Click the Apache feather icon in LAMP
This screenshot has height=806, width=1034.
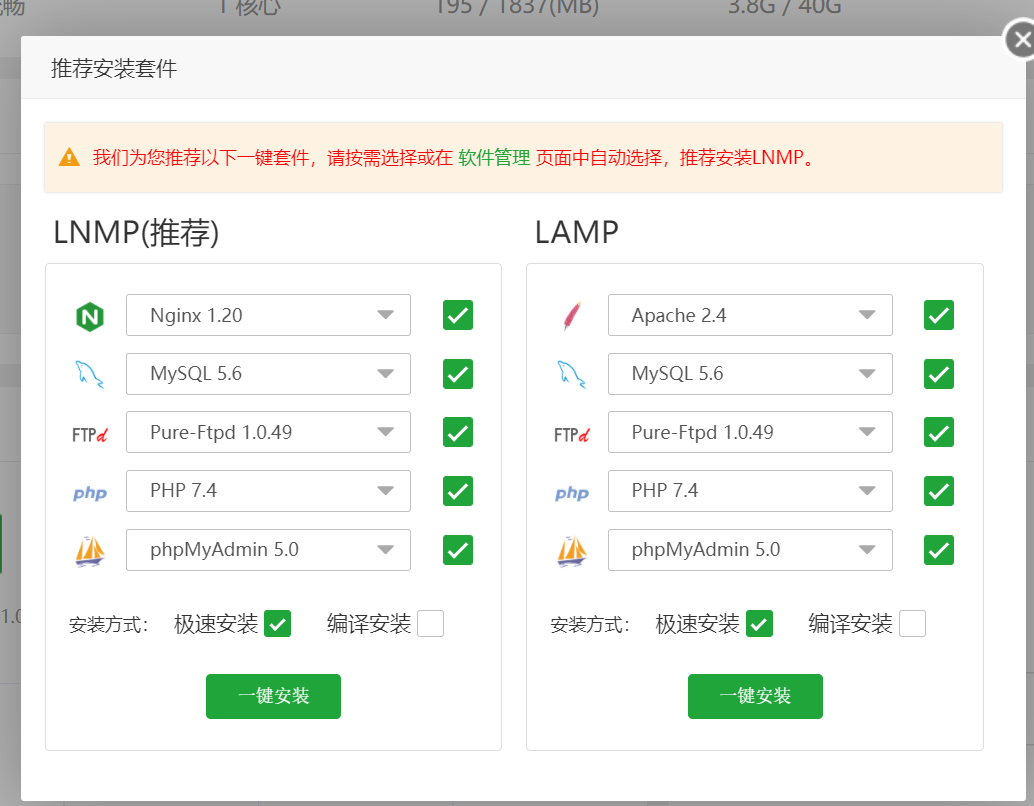pyautogui.click(x=572, y=316)
